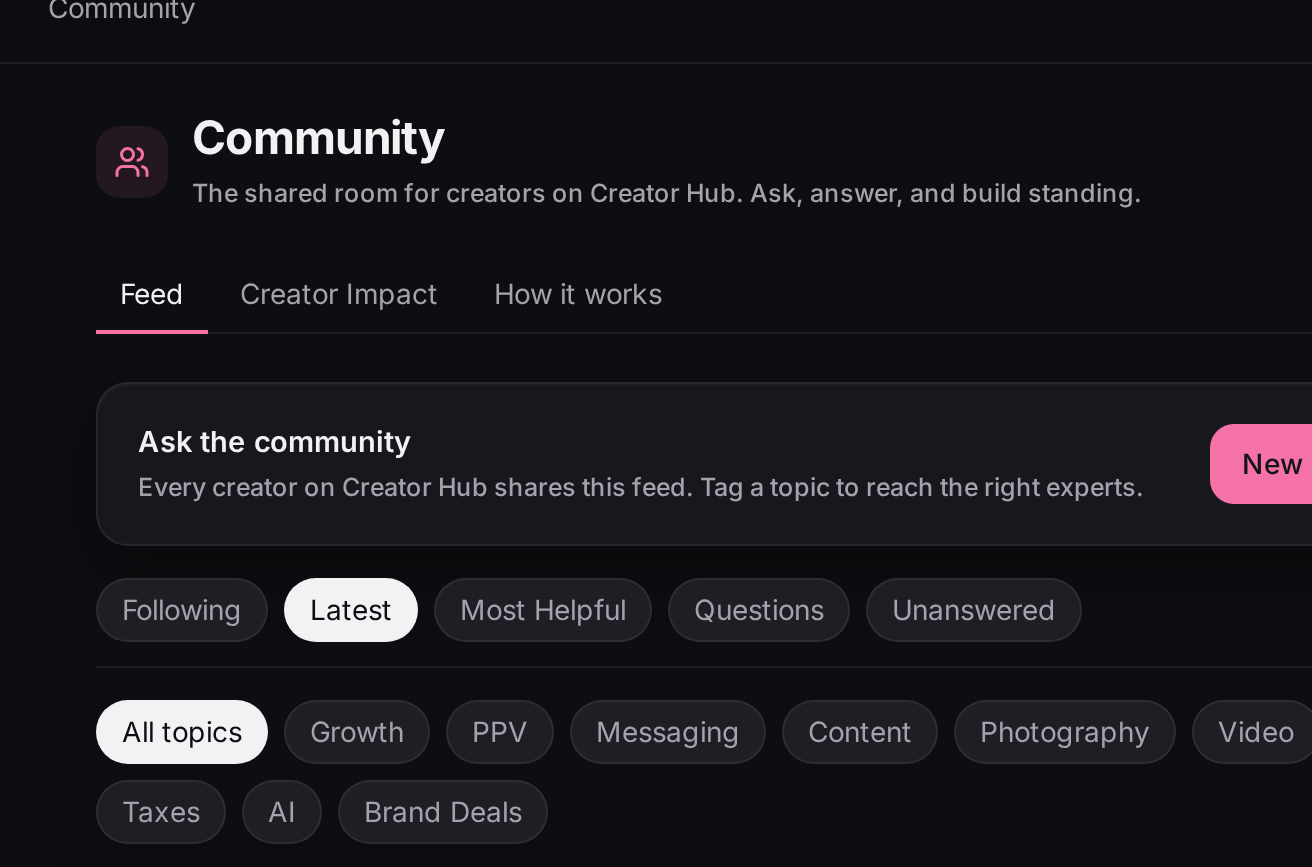This screenshot has width=1312, height=867.
Task: Filter by the Brand Deals topic
Action: (443, 812)
